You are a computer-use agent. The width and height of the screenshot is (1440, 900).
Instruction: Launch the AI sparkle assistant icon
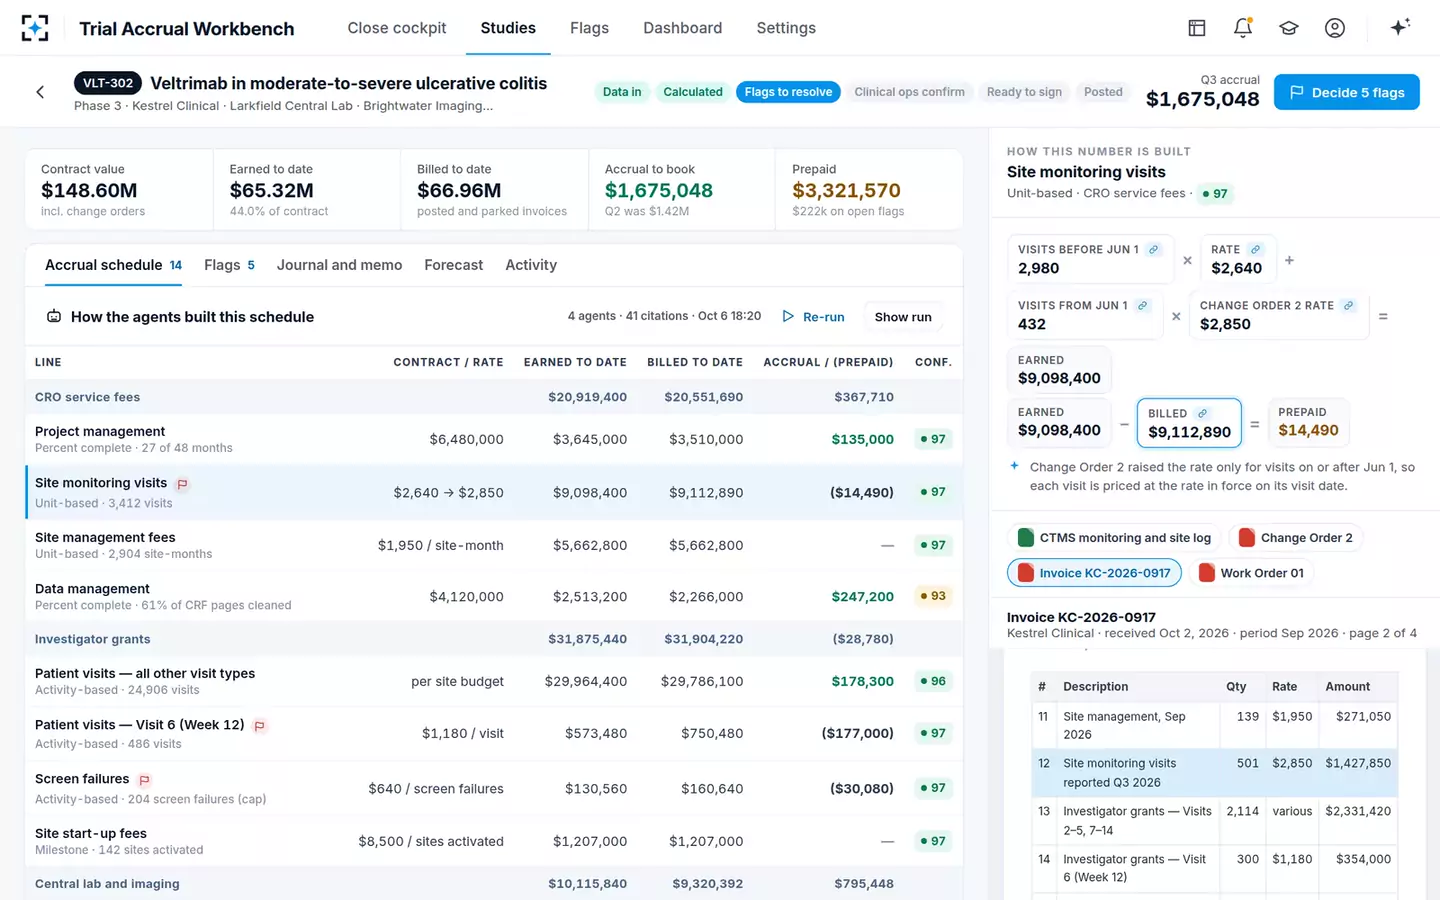pos(1400,27)
